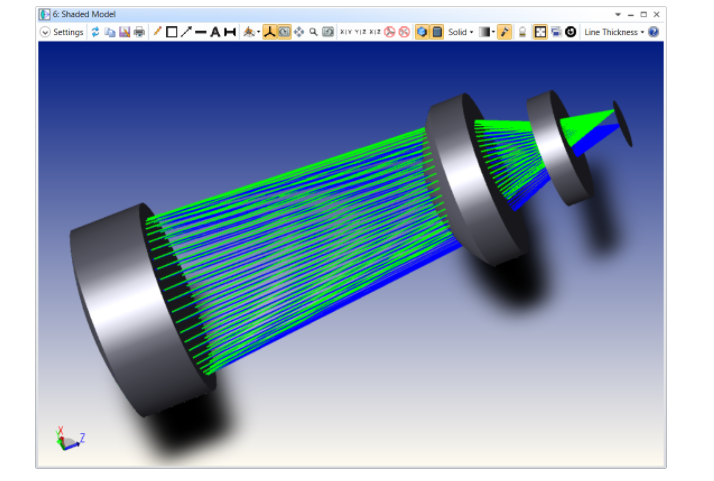
Task: Open the blue help question icon
Action: (x=653, y=32)
